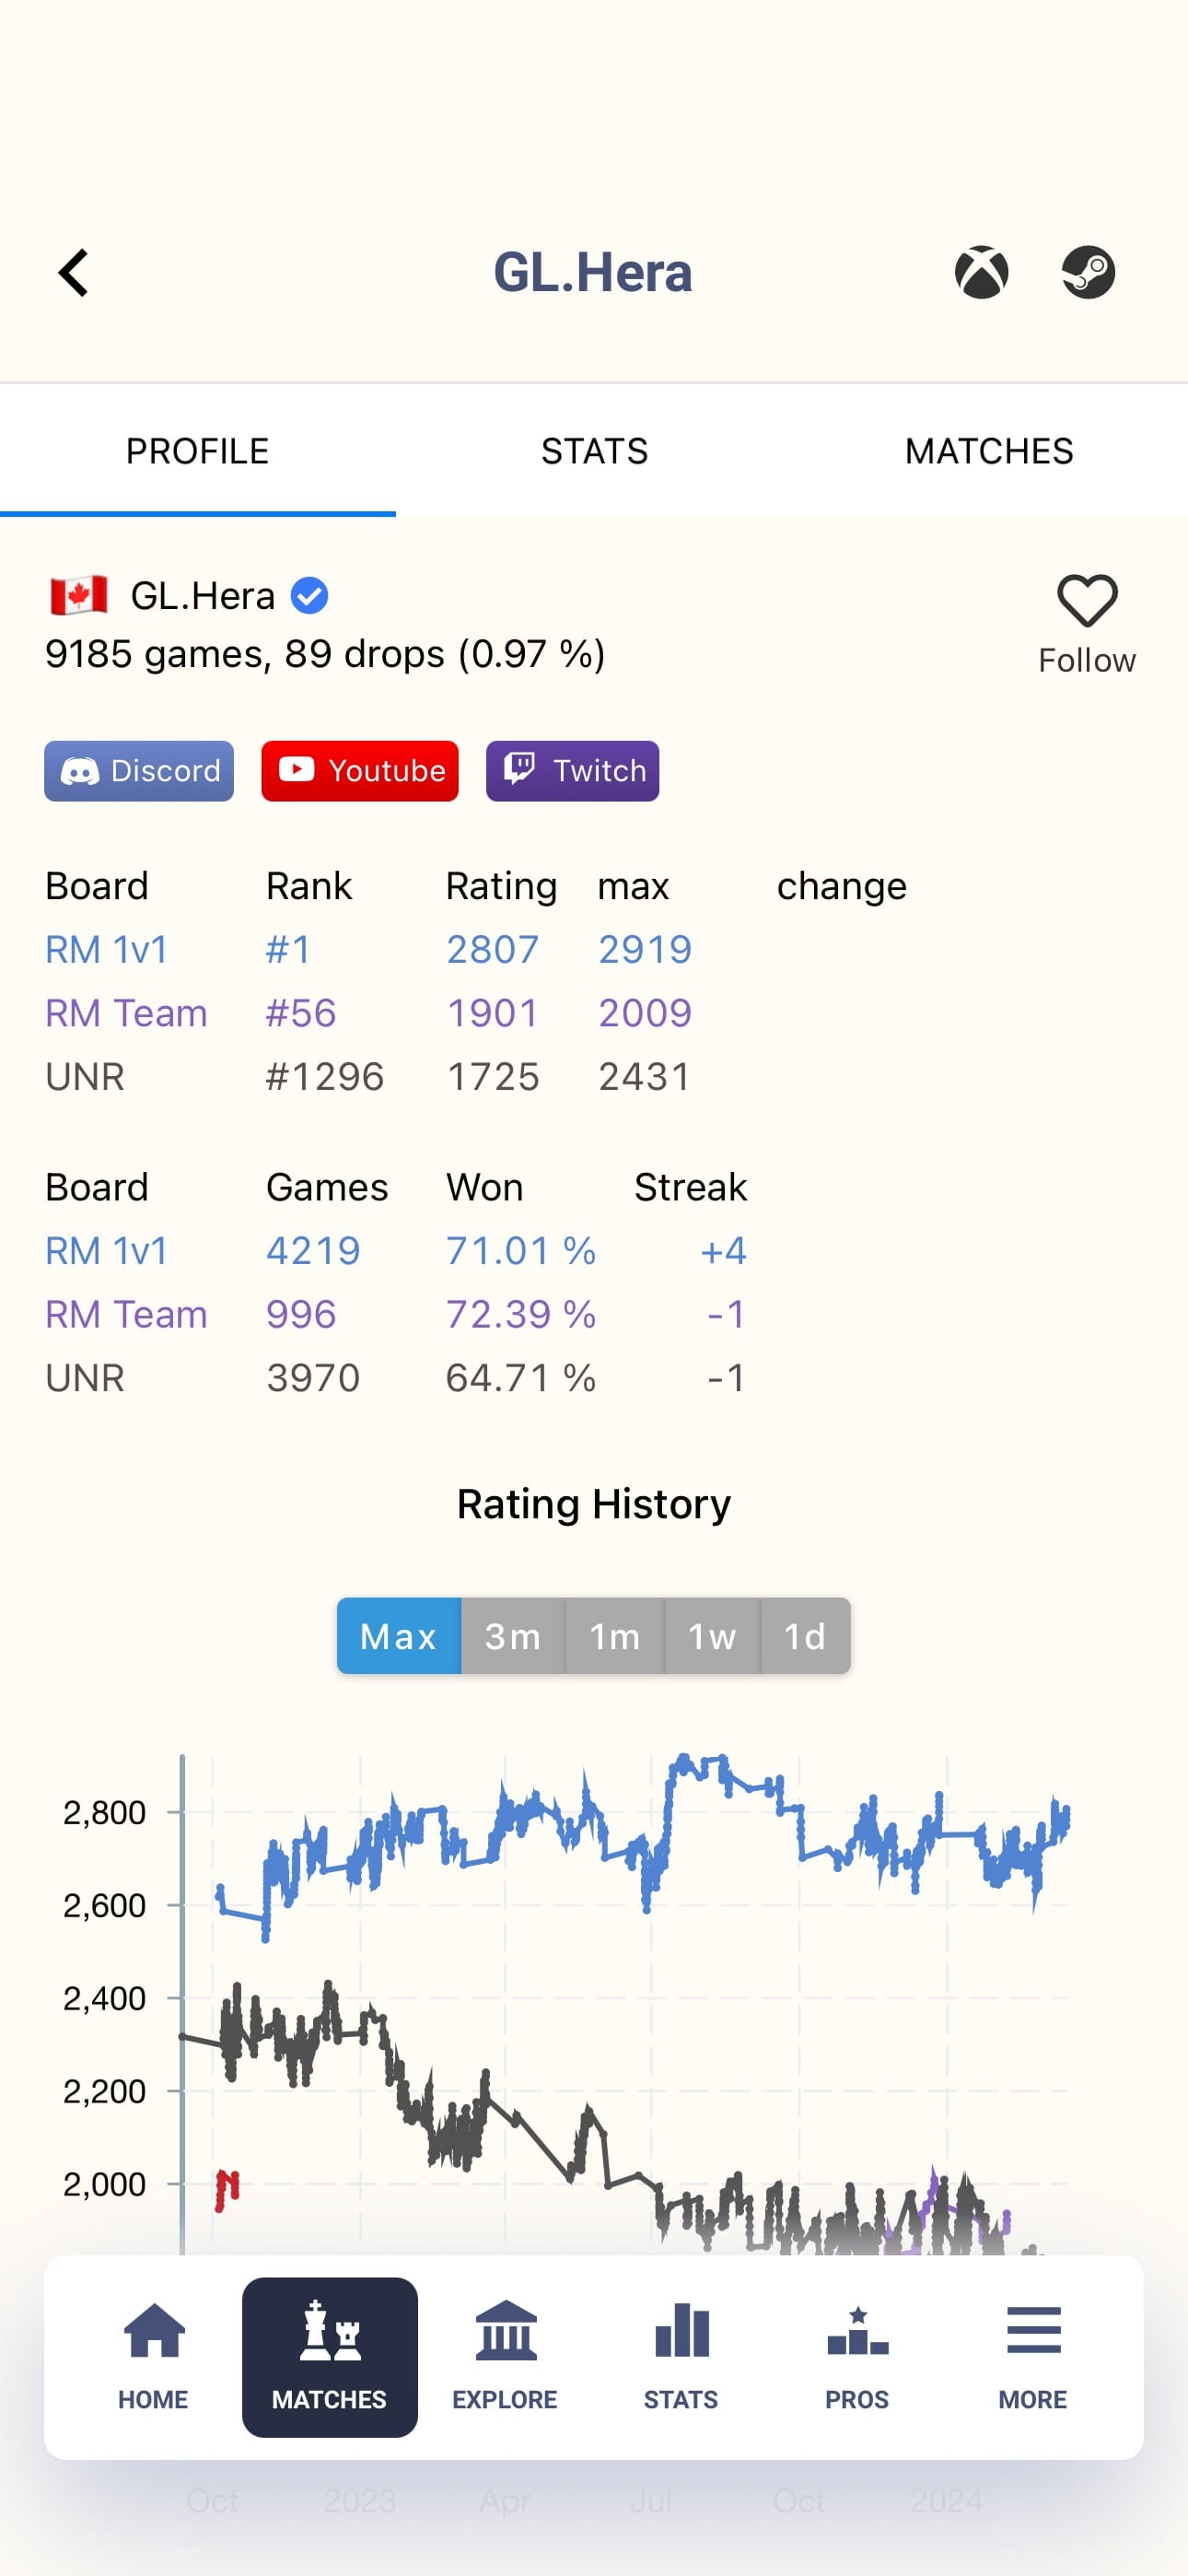
Task: Open Explore in bottom navigation
Action: point(505,2355)
